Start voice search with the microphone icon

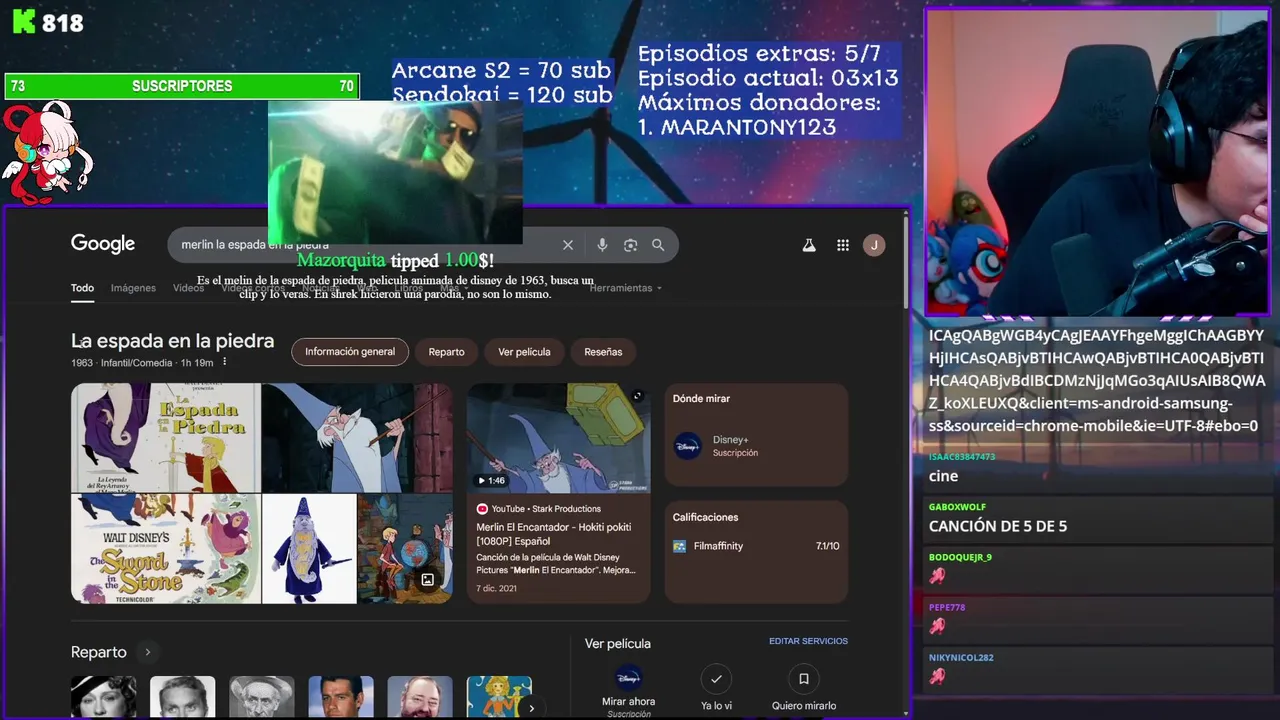(602, 245)
